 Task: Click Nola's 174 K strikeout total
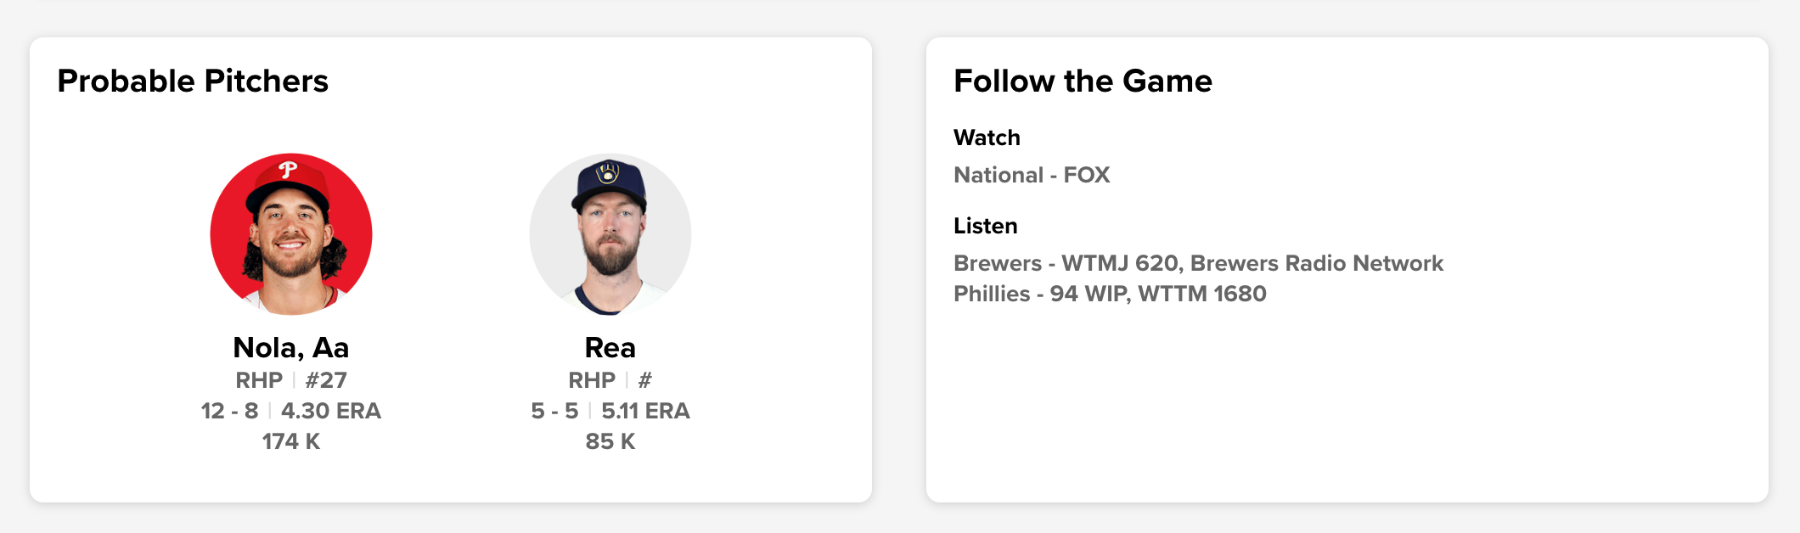click(291, 441)
